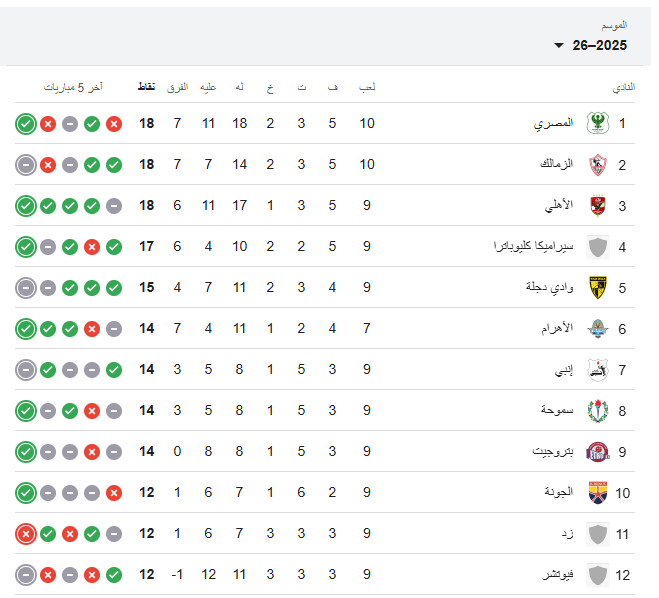Image resolution: width=659 pixels, height=598 pixels.
Task: Click الزمالك's red loss result icon
Action: click(x=48, y=165)
